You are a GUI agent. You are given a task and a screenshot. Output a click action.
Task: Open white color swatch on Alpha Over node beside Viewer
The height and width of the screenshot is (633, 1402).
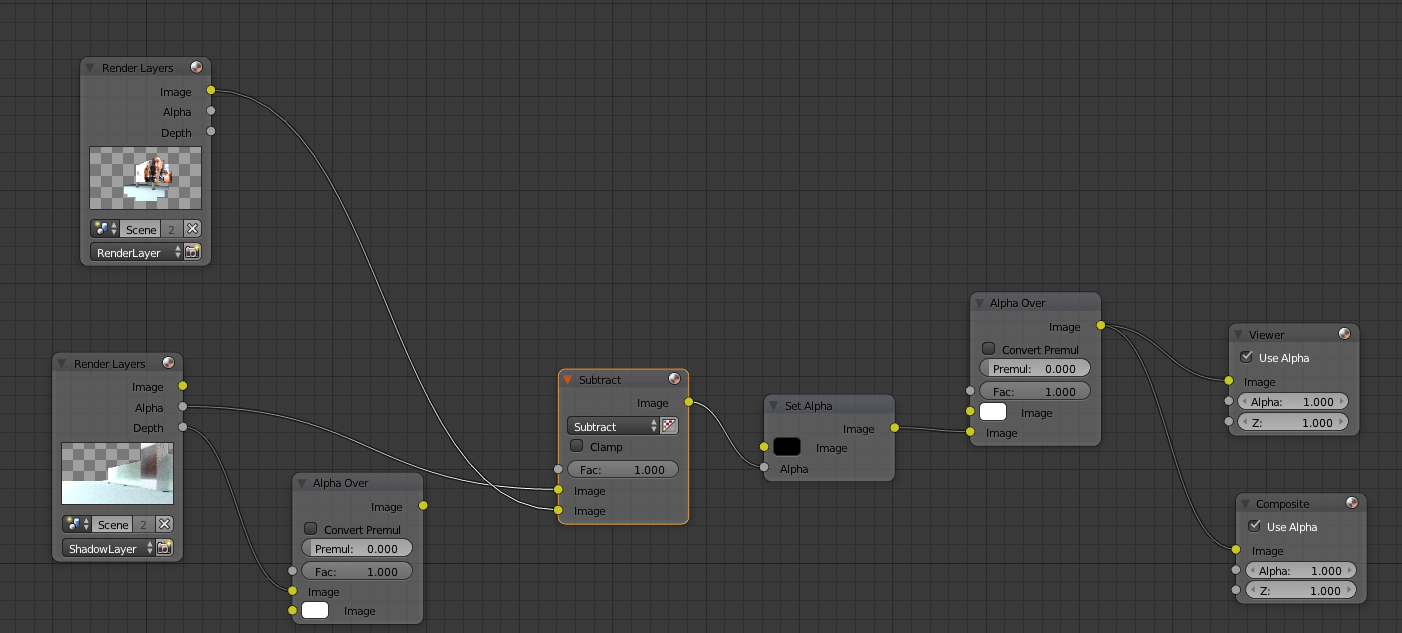pyautogui.click(x=993, y=412)
